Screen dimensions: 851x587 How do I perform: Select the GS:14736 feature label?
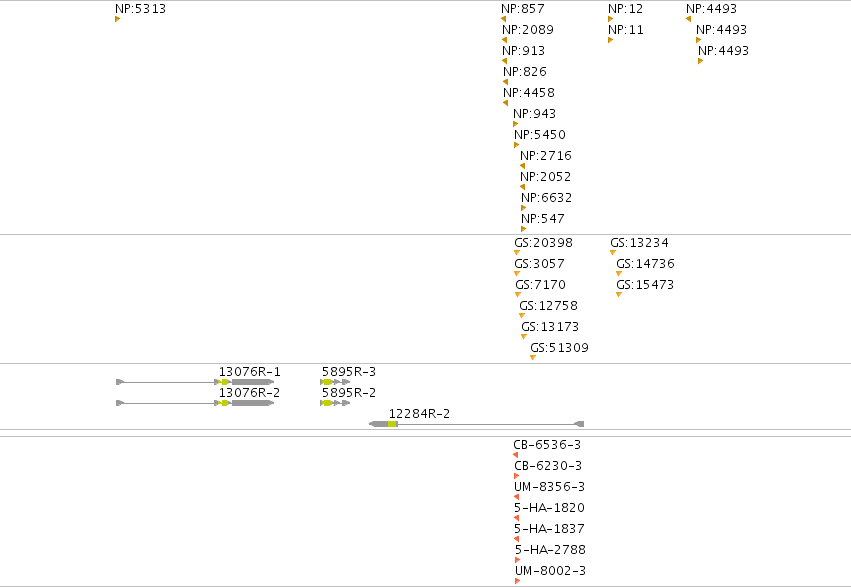pos(645,264)
